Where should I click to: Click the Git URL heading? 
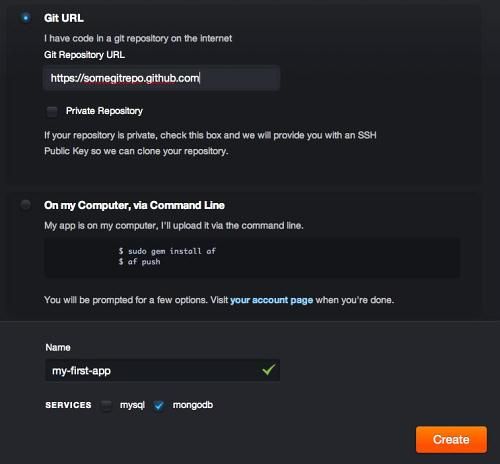click(64, 18)
